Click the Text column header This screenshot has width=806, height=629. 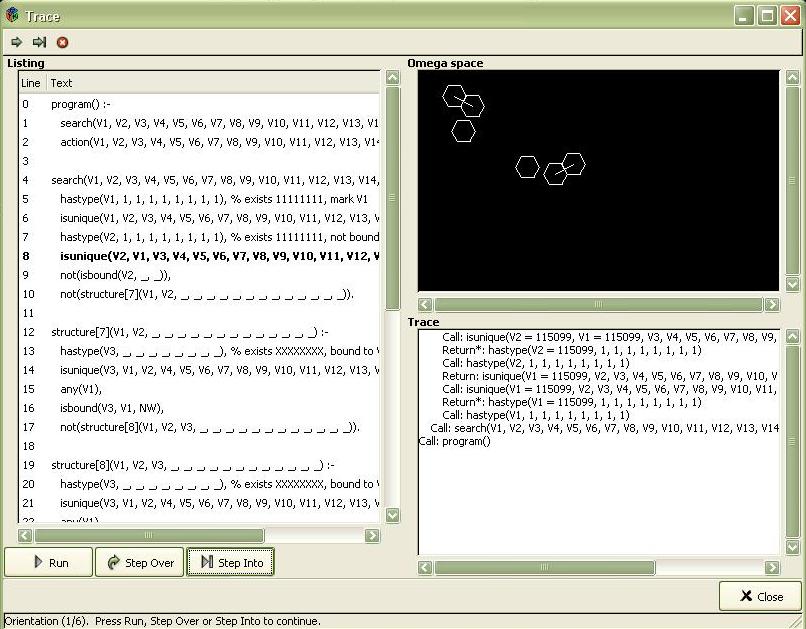[213, 83]
